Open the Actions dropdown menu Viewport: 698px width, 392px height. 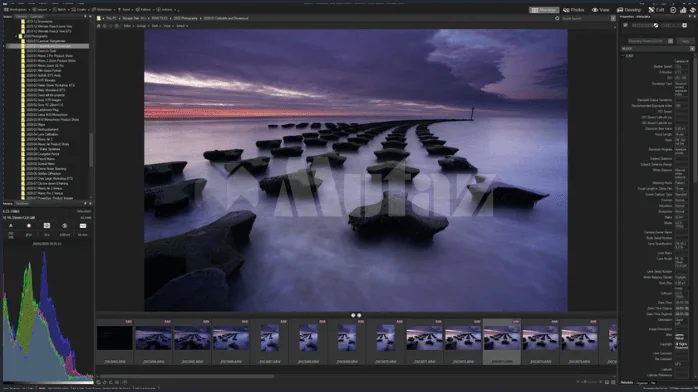[166, 9]
